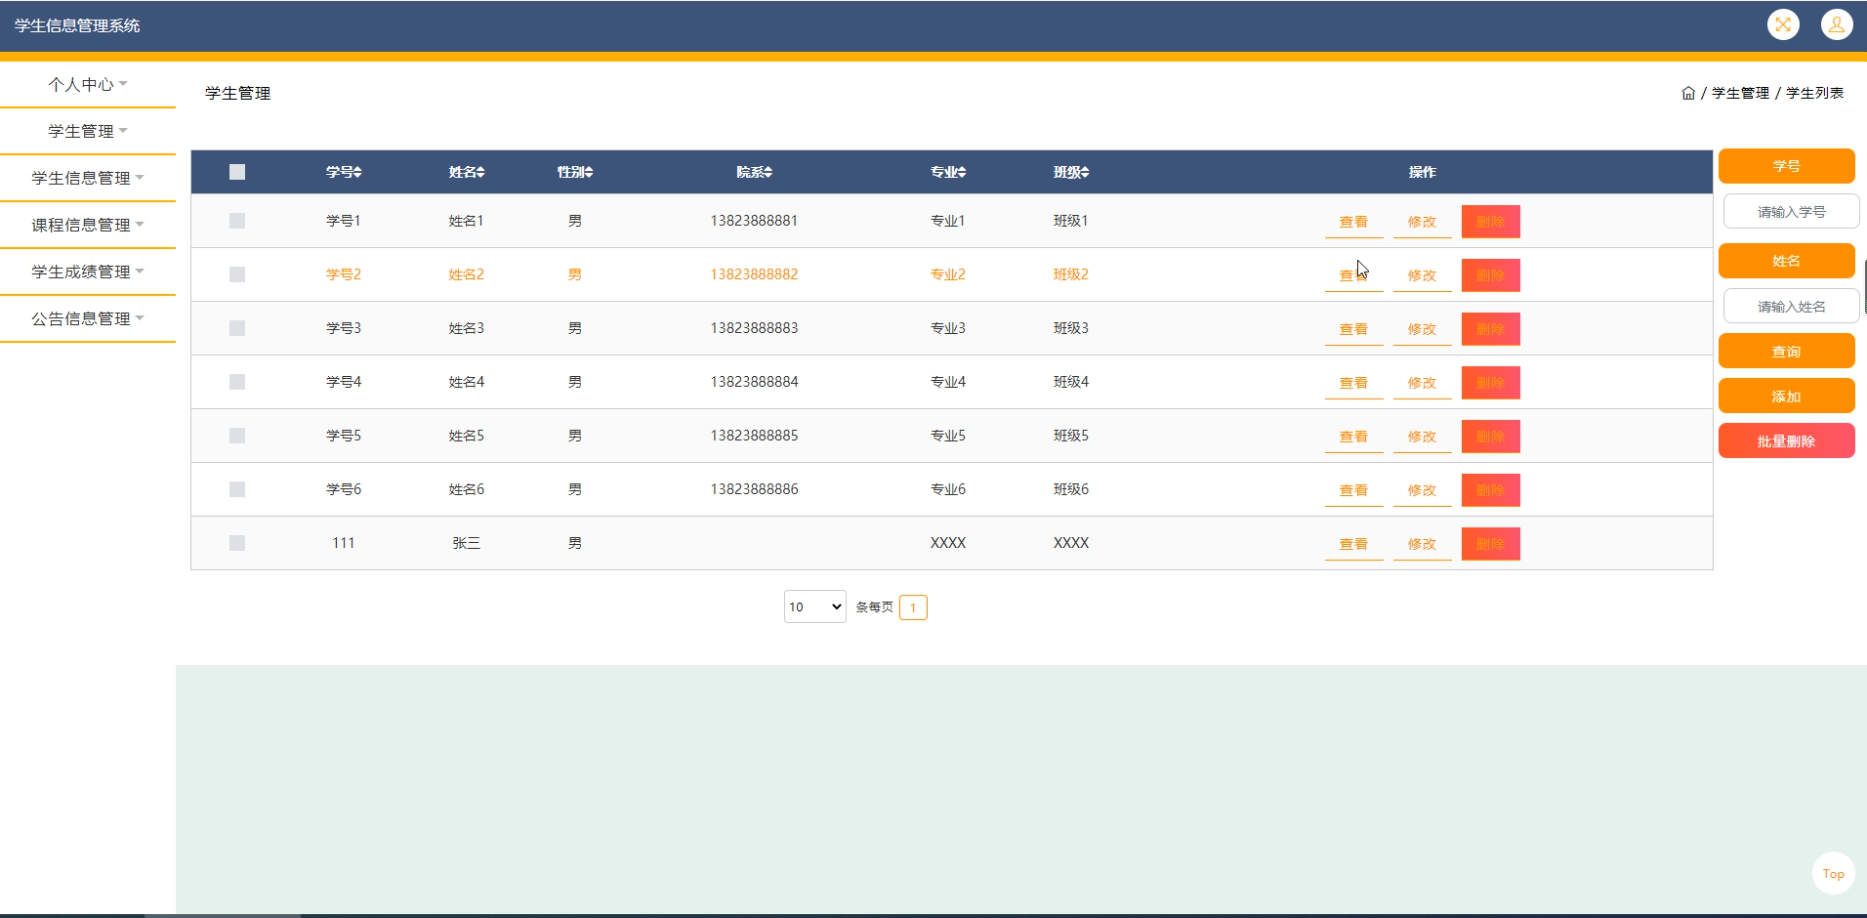The height and width of the screenshot is (918, 1867).
Task: View details of row 学号5
Action: (1354, 437)
